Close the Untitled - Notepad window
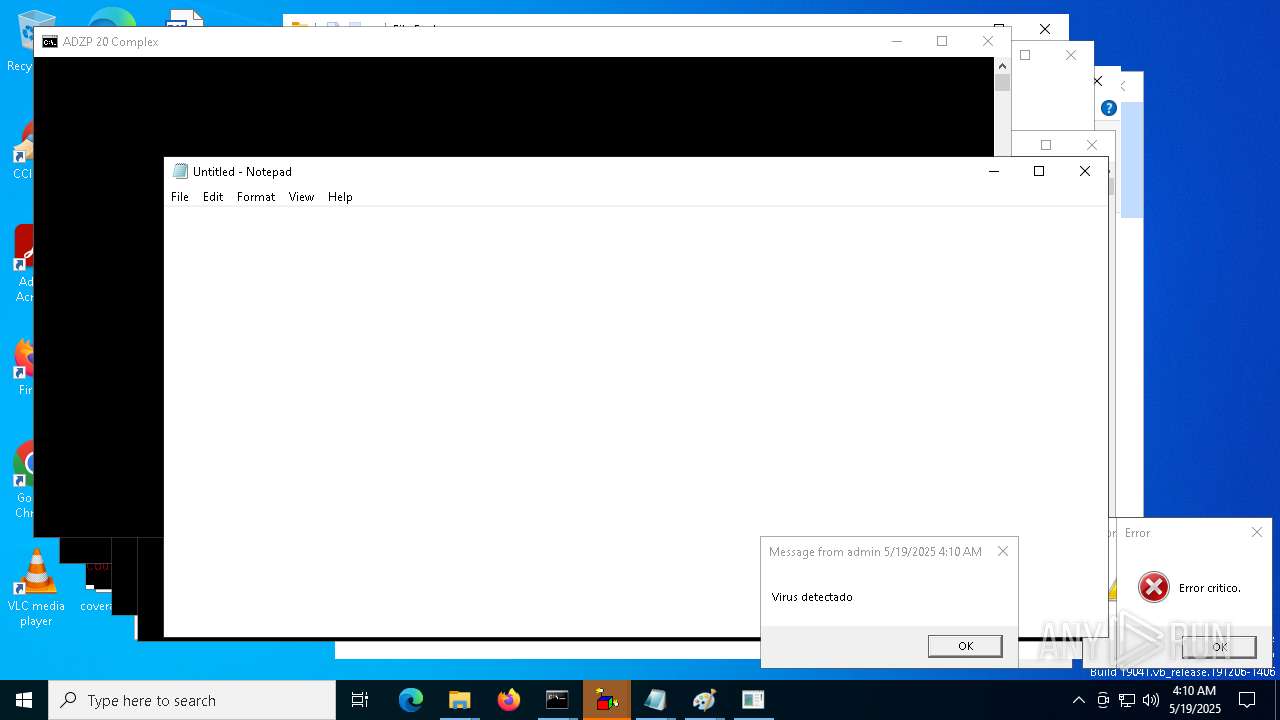The width and height of the screenshot is (1280, 720). click(x=1085, y=171)
